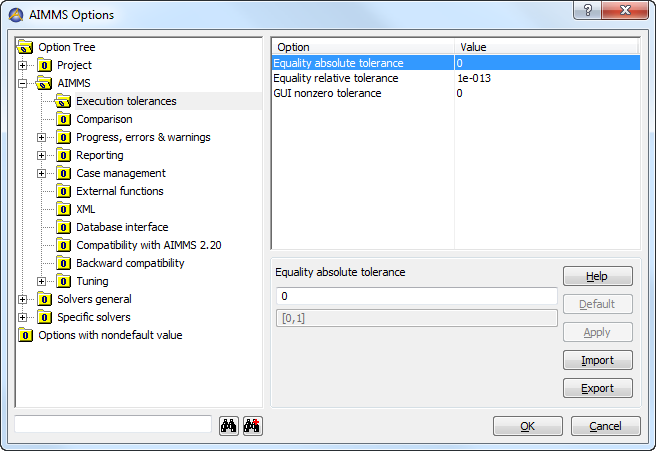
Task: Click the question mark help button in title bar
Action: pyautogui.click(x=587, y=10)
